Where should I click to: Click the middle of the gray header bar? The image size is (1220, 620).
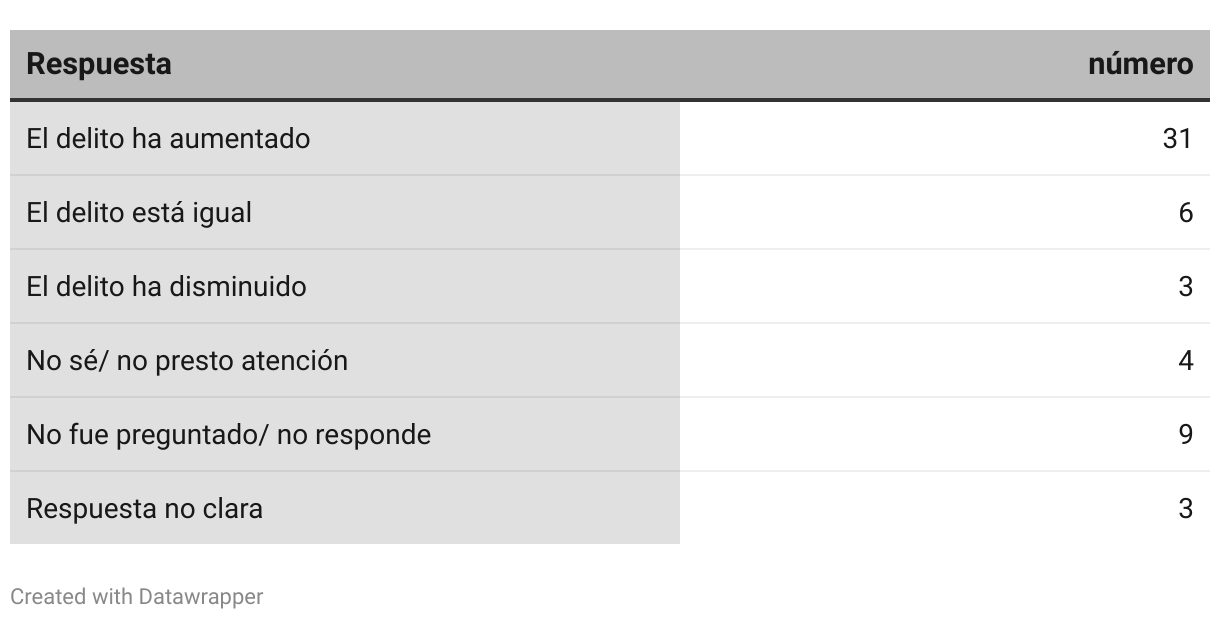tap(610, 65)
